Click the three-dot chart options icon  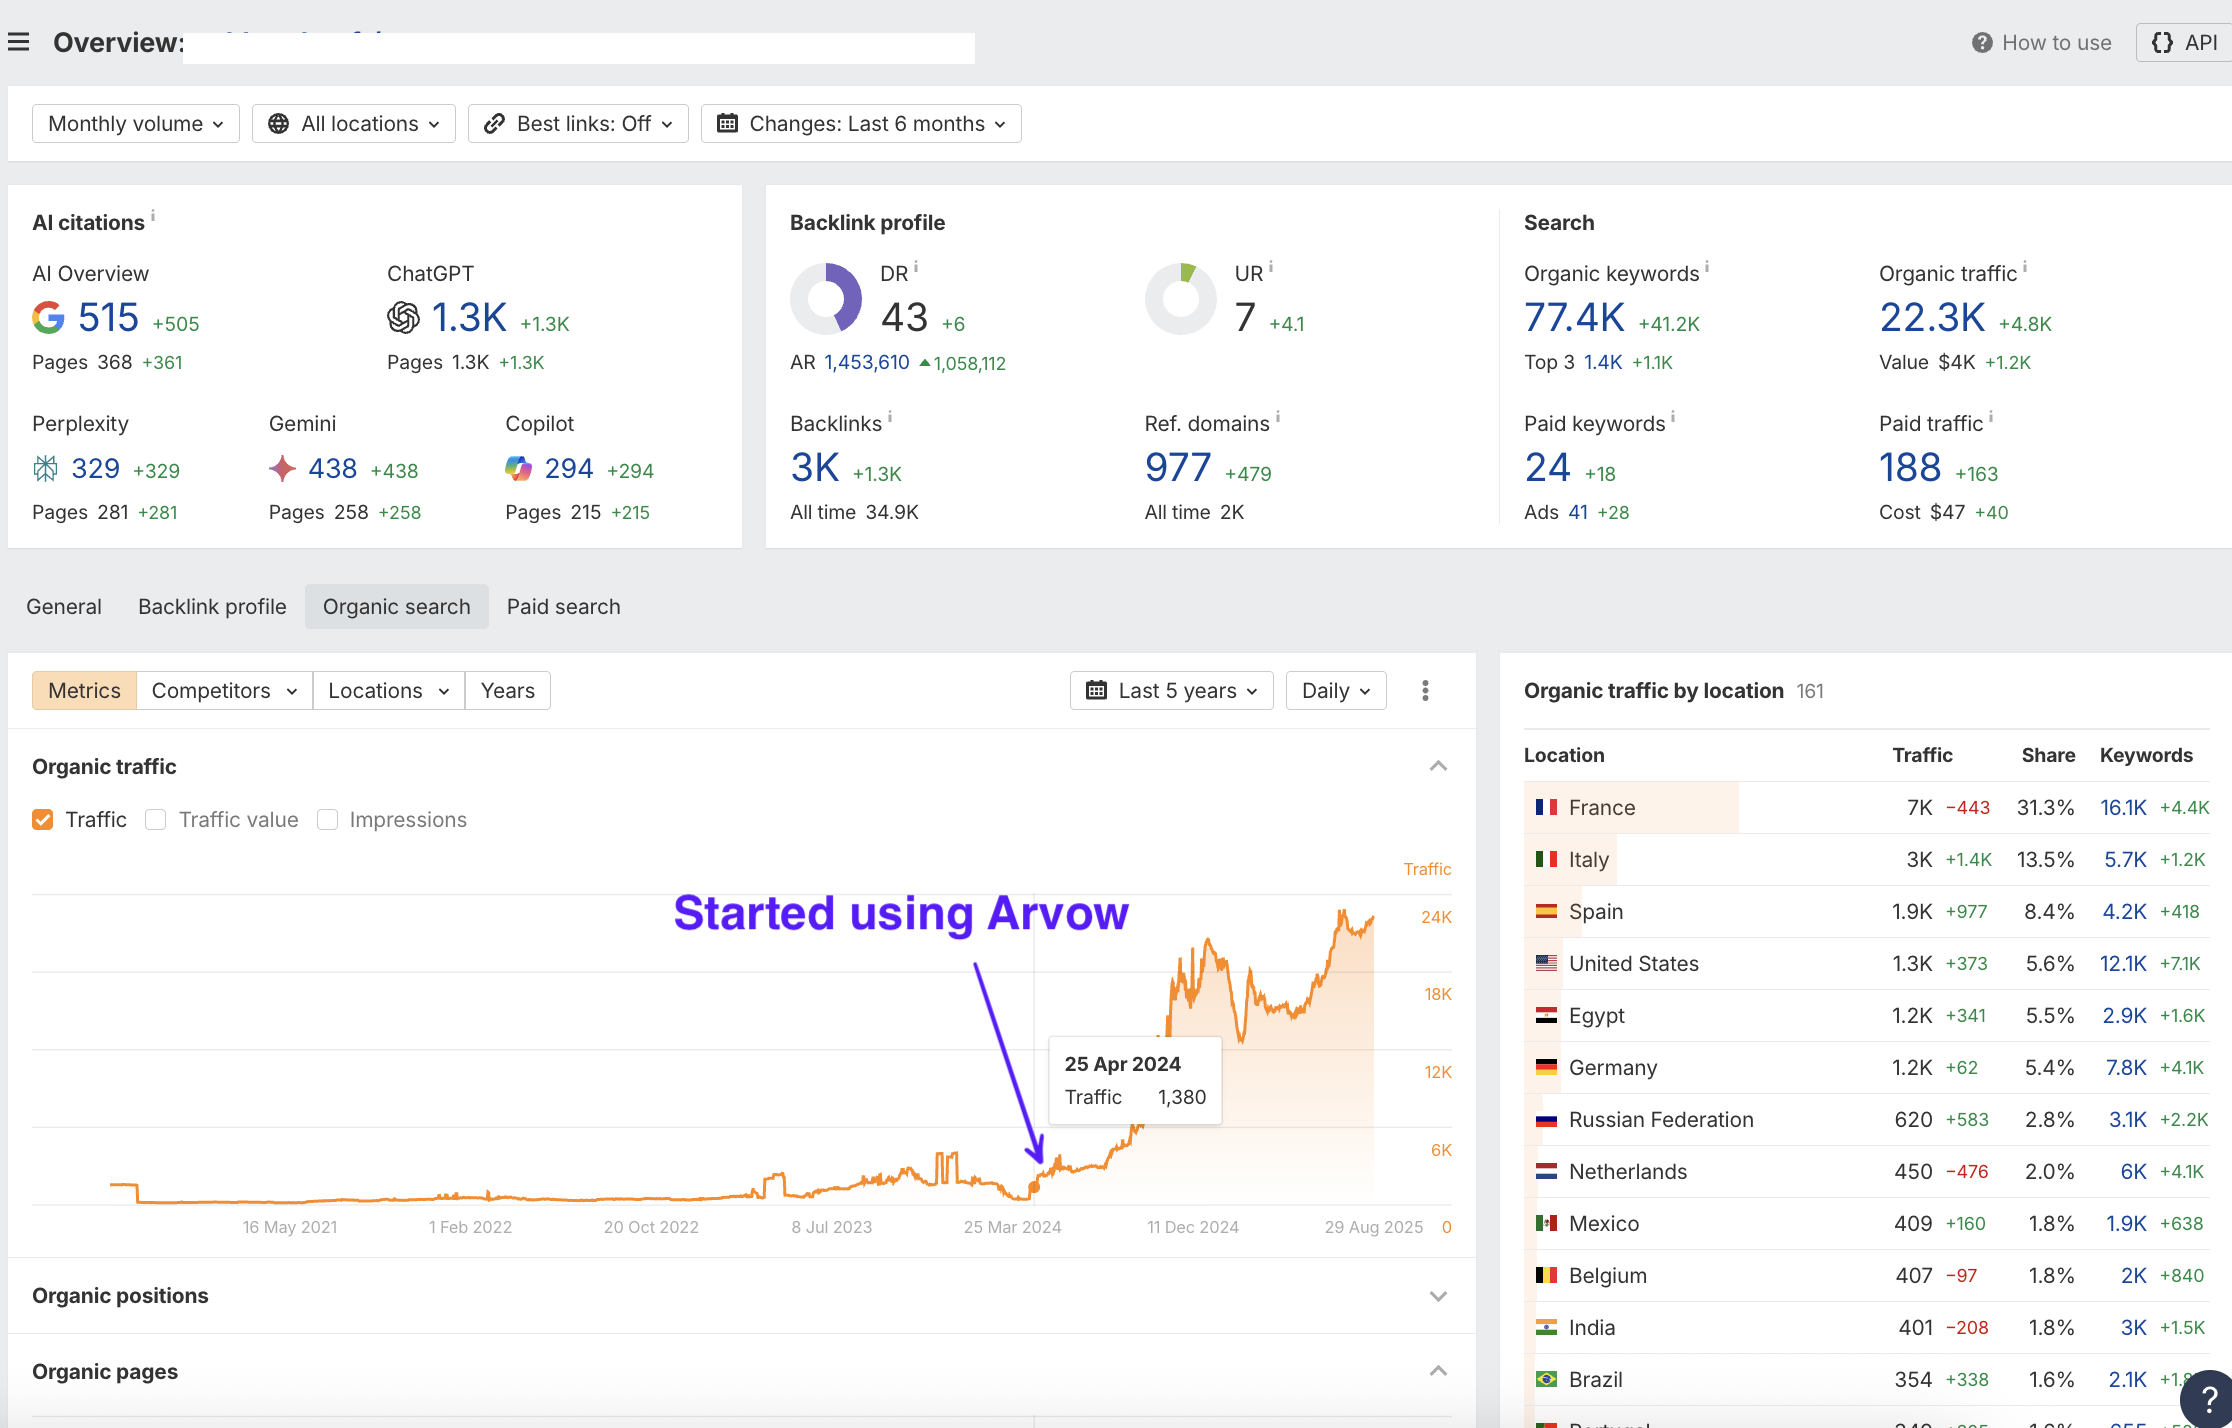[x=1425, y=691]
